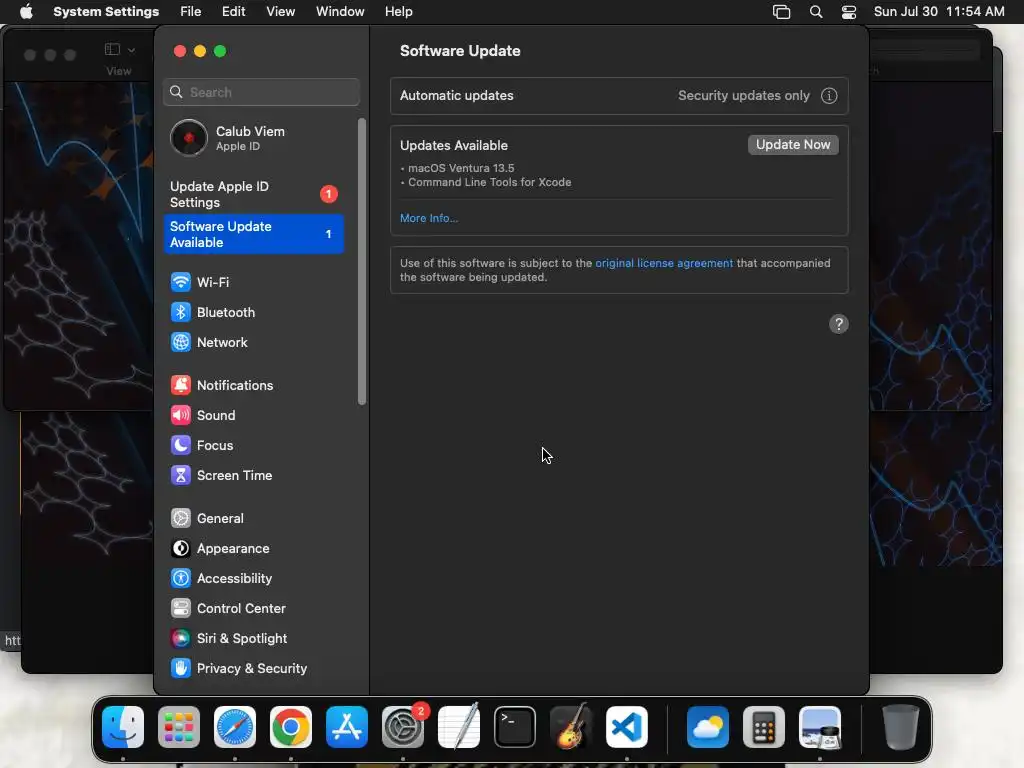This screenshot has height=768, width=1024.
Task: Launch Google Chrome from the Dock
Action: coord(291,727)
